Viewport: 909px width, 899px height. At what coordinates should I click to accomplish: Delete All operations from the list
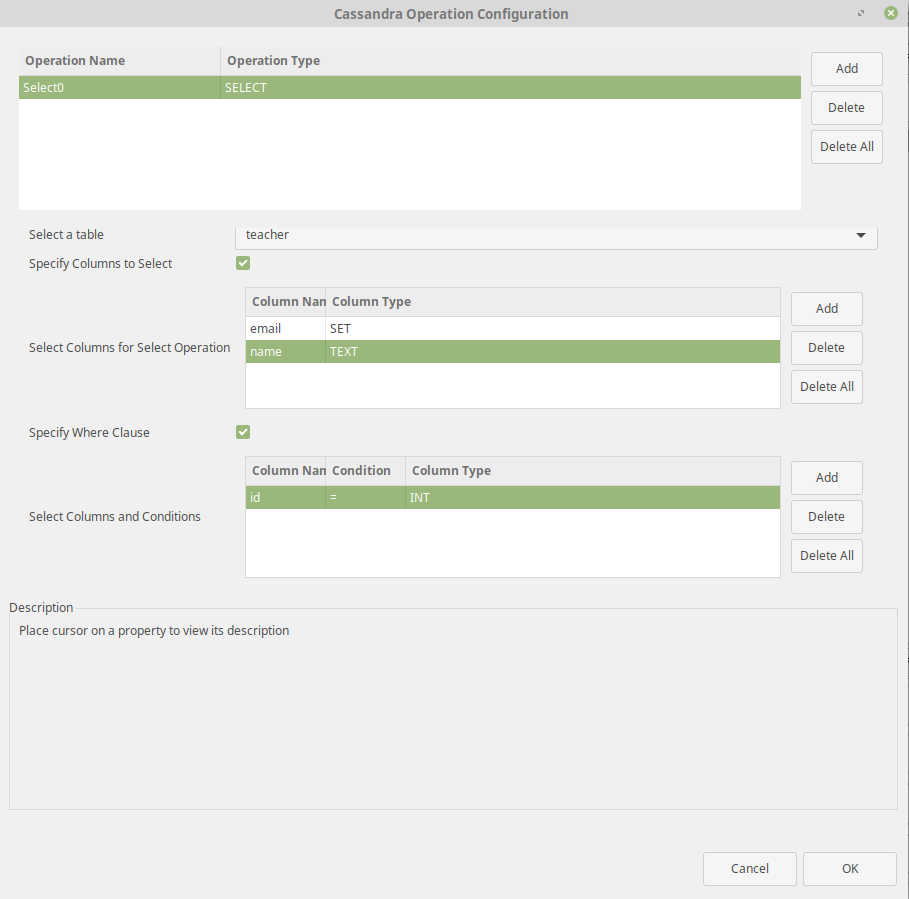point(846,147)
